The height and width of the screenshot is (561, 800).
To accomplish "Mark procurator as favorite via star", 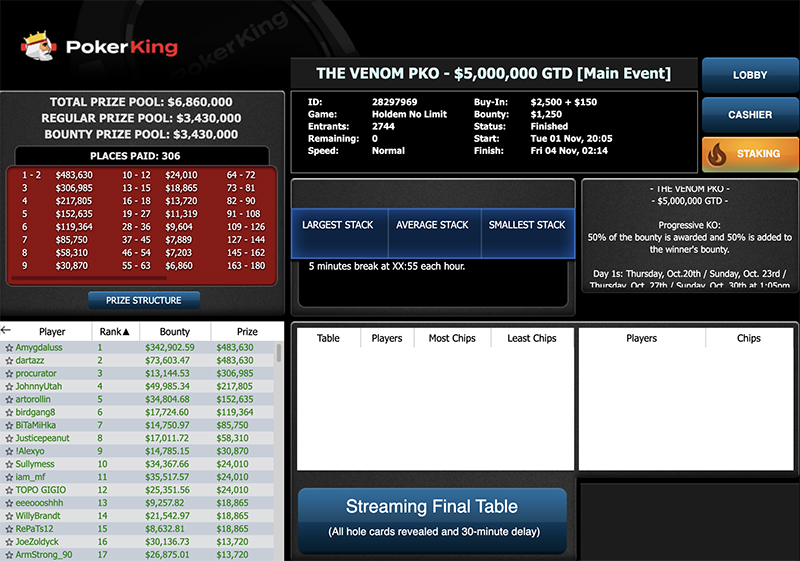I will tap(9, 373).
